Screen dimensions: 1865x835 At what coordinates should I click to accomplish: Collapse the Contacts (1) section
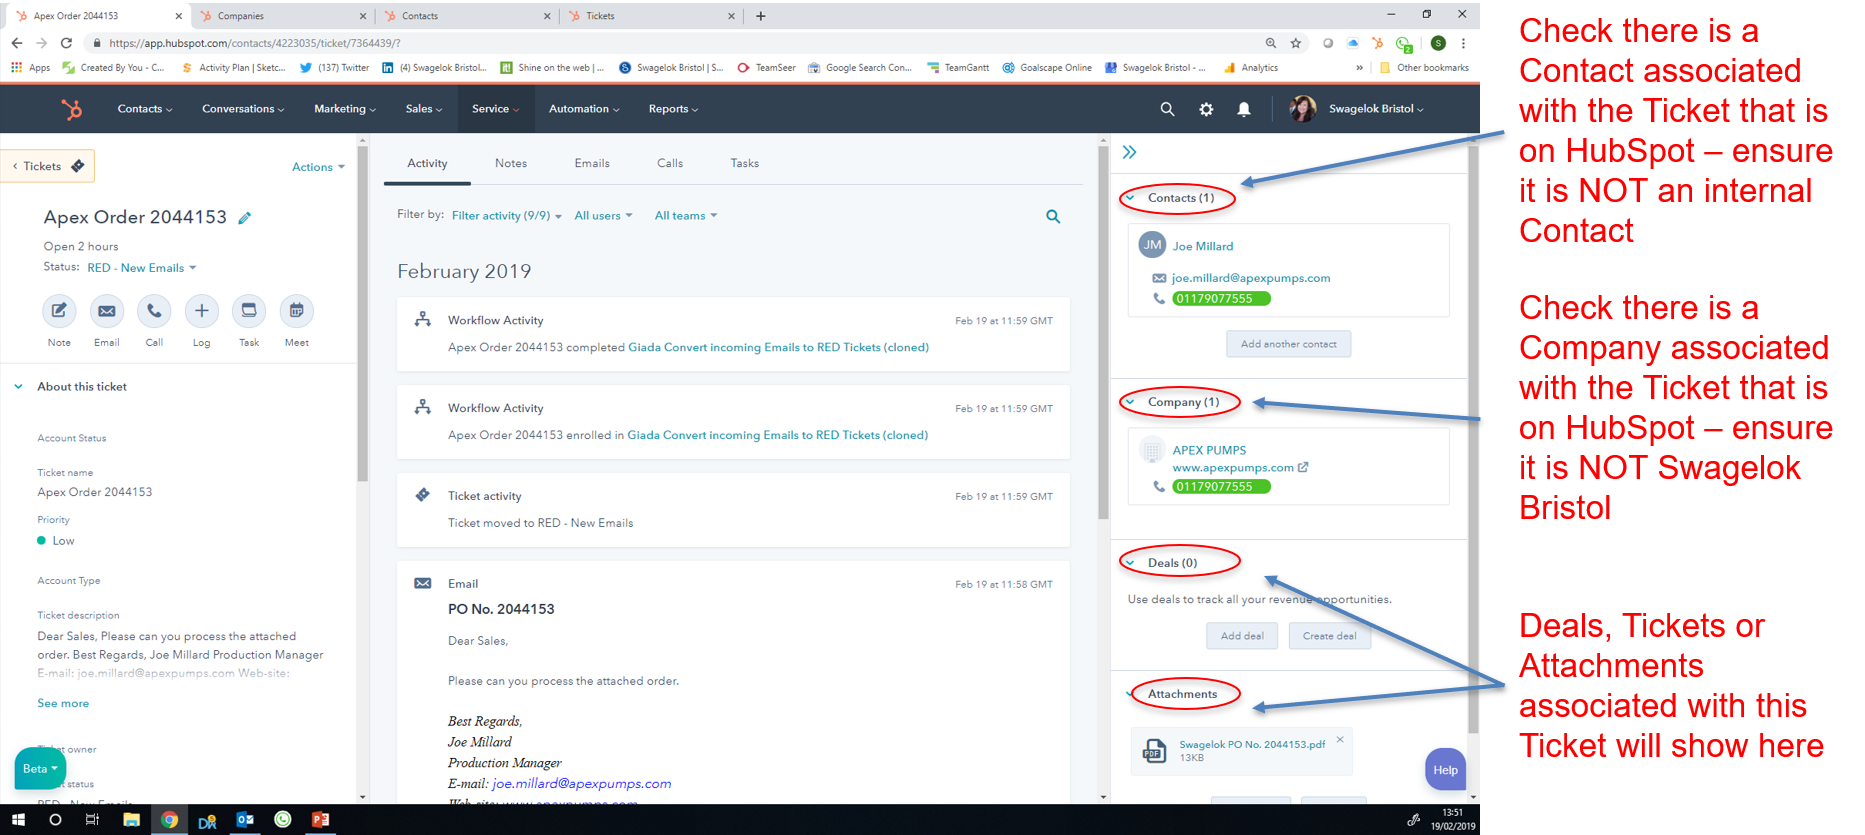1131,198
